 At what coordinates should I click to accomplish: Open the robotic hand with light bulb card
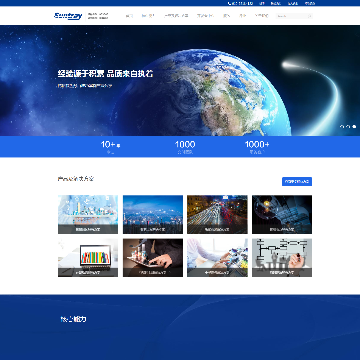click(x=282, y=214)
